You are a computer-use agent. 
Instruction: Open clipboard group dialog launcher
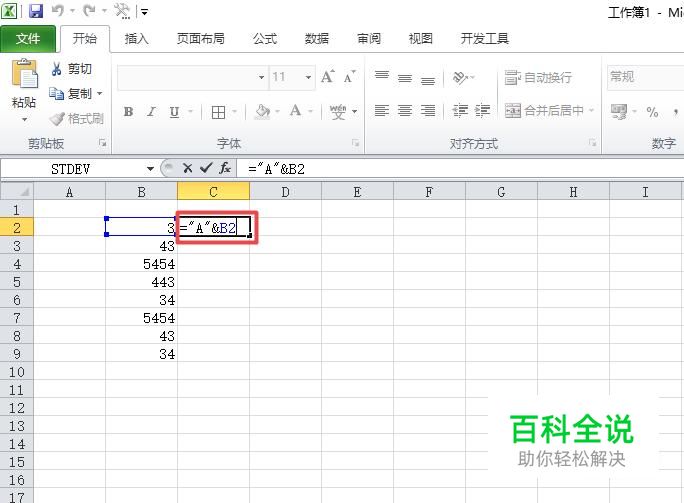coord(103,143)
